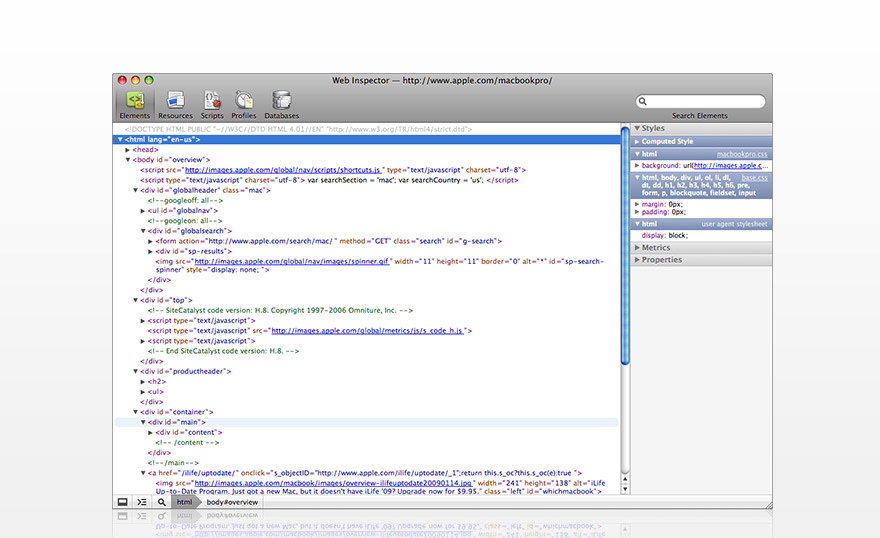Collapse the div id="productheader" node

click(135, 371)
